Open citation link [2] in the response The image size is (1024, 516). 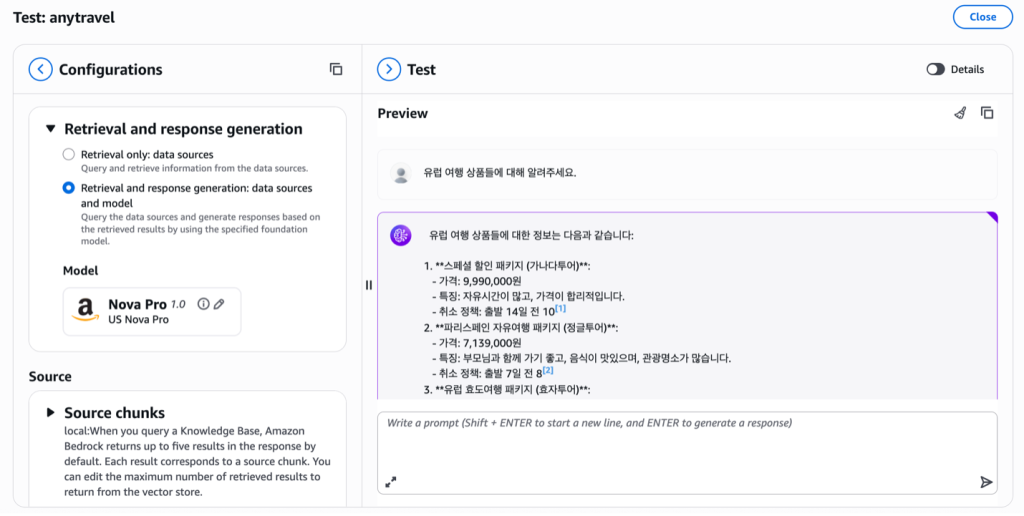click(x=547, y=370)
